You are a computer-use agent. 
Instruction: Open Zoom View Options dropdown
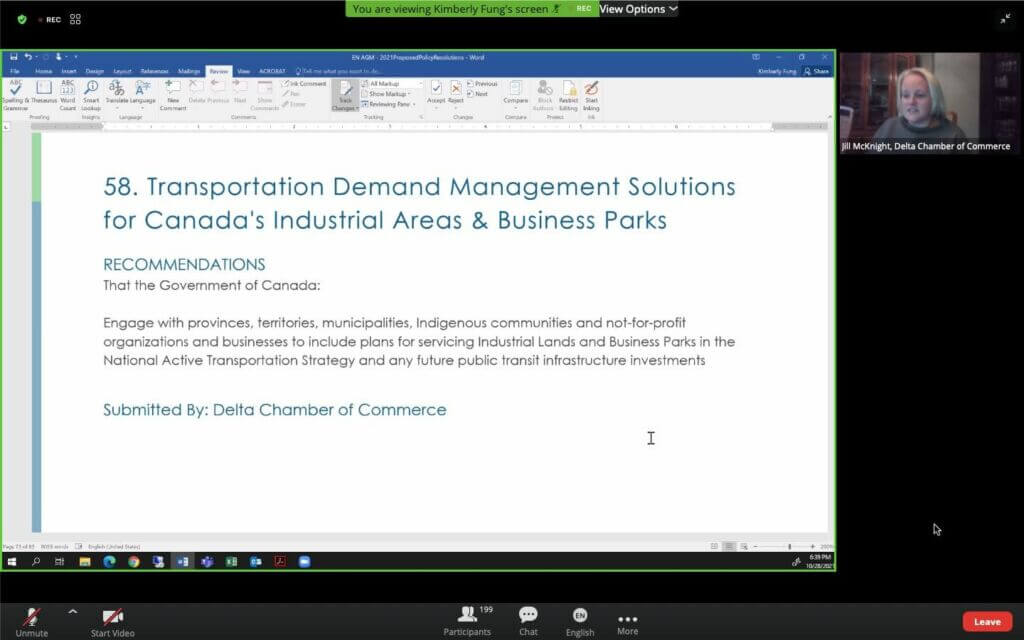(638, 9)
